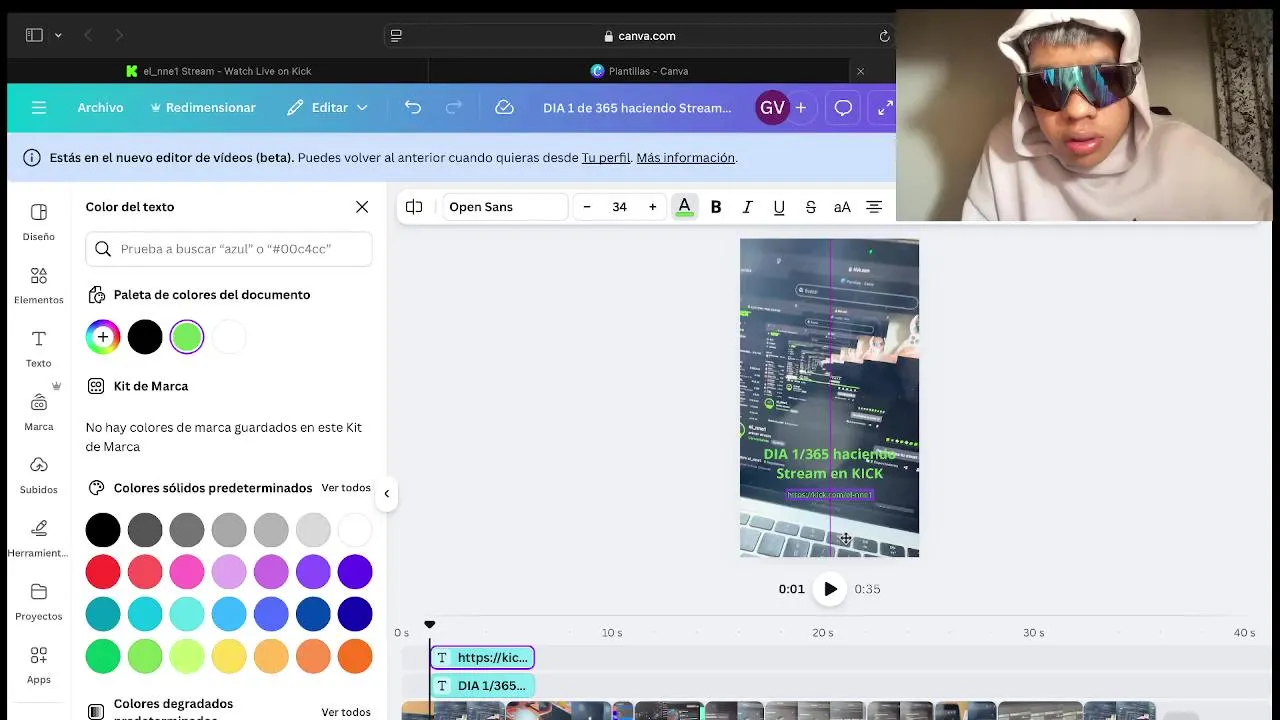Open the Apps sidebar panel
The image size is (1280, 720).
pos(39,665)
